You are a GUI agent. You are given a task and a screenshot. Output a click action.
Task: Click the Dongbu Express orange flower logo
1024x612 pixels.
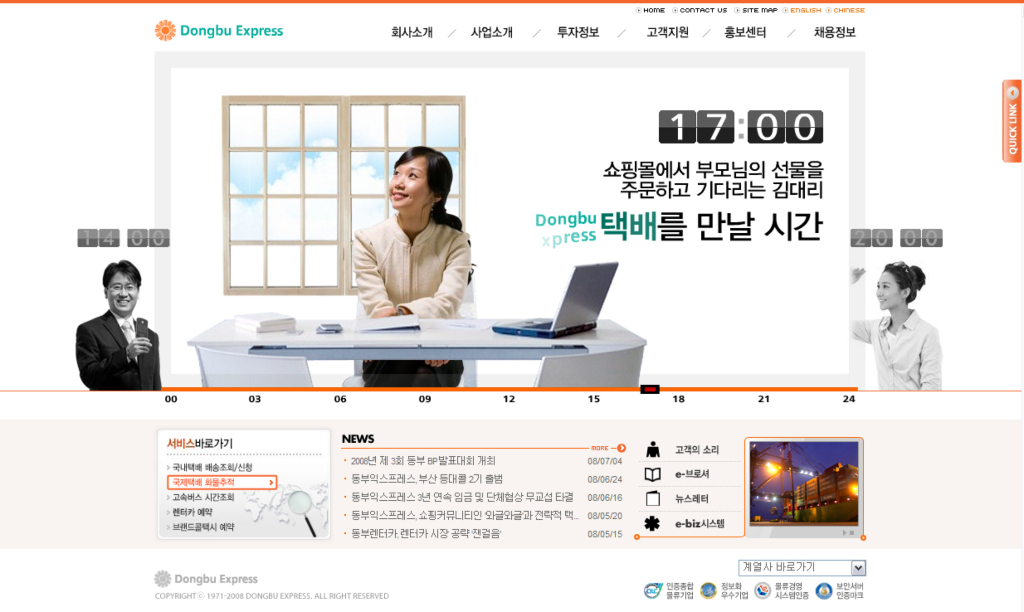point(165,30)
